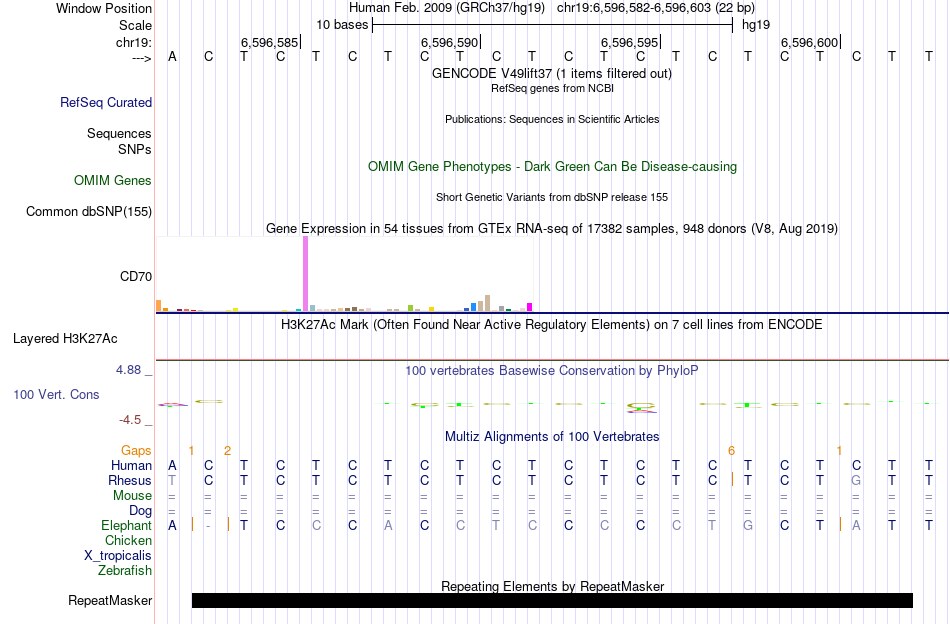Click the orange gap count 6
The height and width of the screenshot is (624, 950).
tap(731, 451)
